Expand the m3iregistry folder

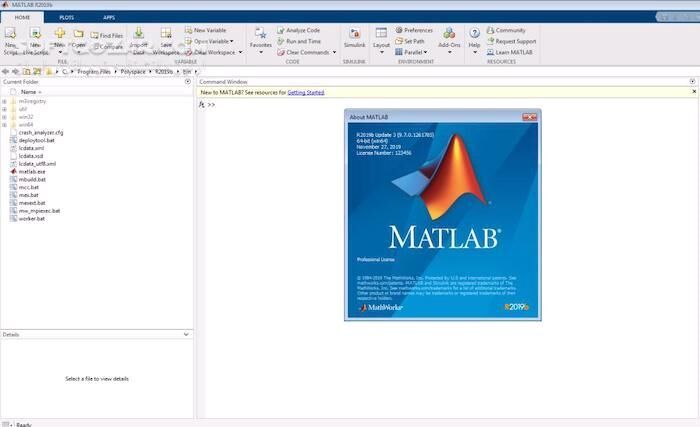(4, 101)
